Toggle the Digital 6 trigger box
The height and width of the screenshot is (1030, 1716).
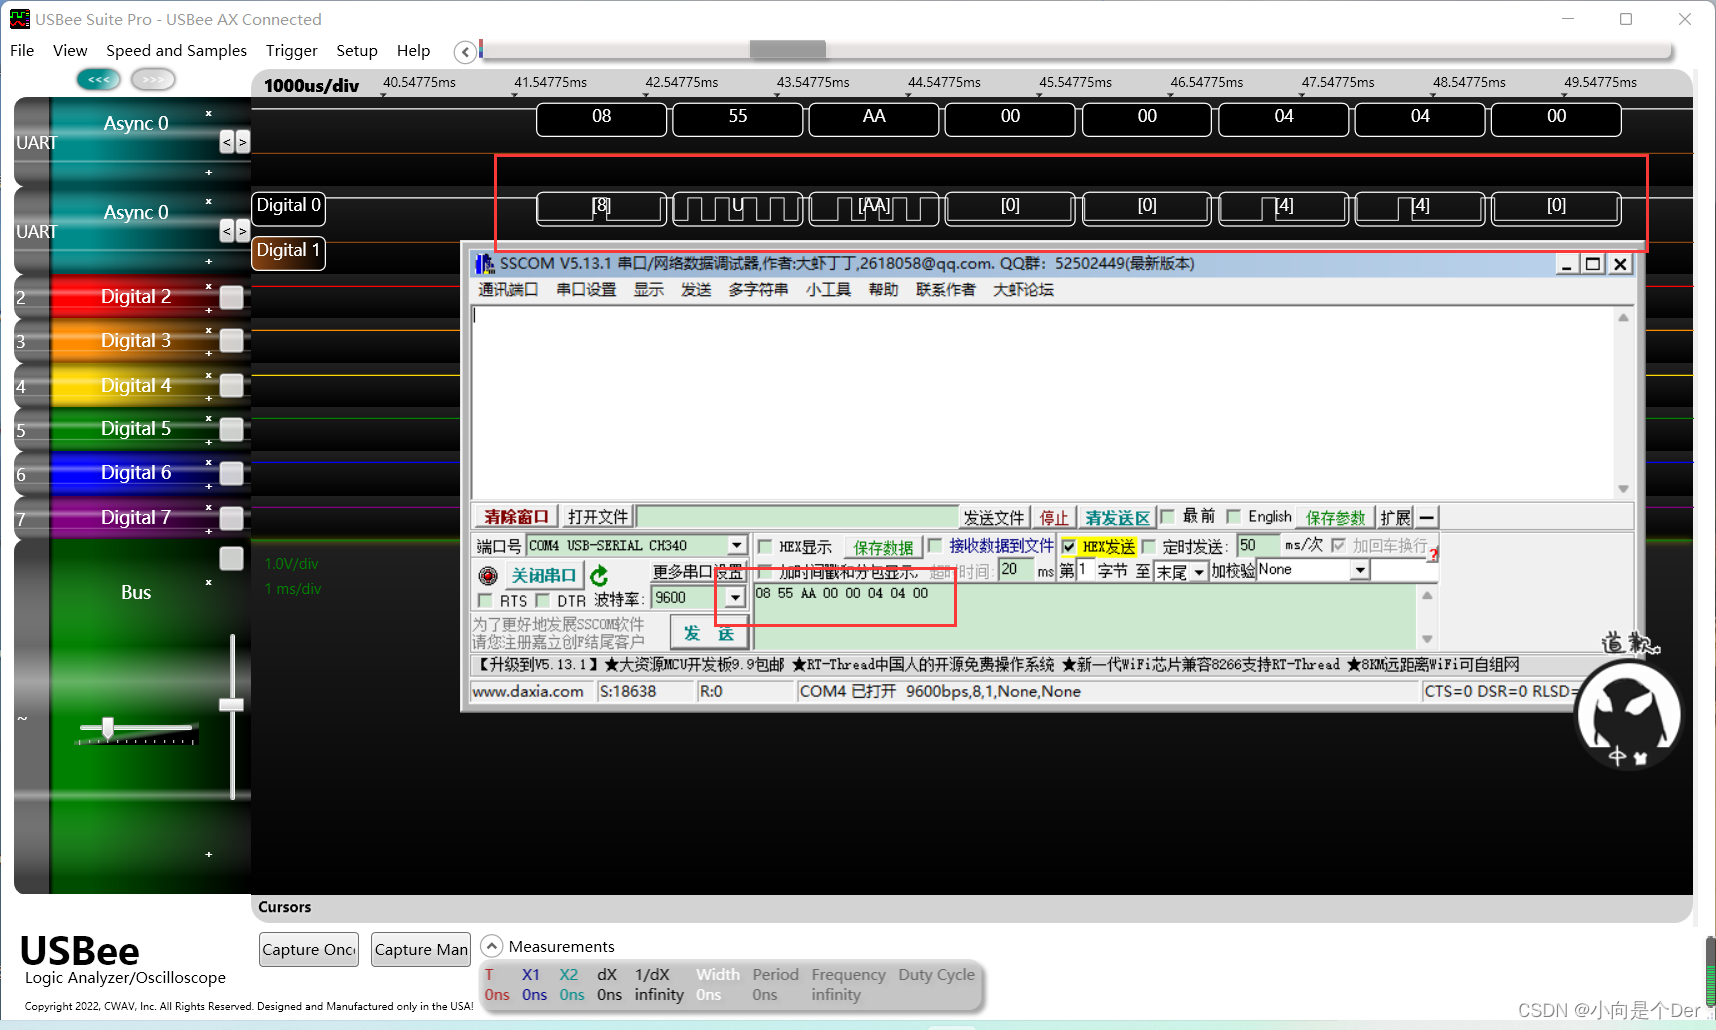click(x=231, y=473)
